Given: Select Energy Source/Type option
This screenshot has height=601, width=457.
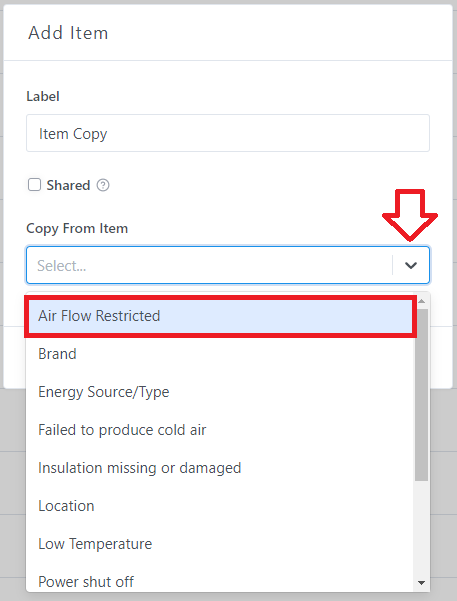Looking at the screenshot, I should point(220,392).
